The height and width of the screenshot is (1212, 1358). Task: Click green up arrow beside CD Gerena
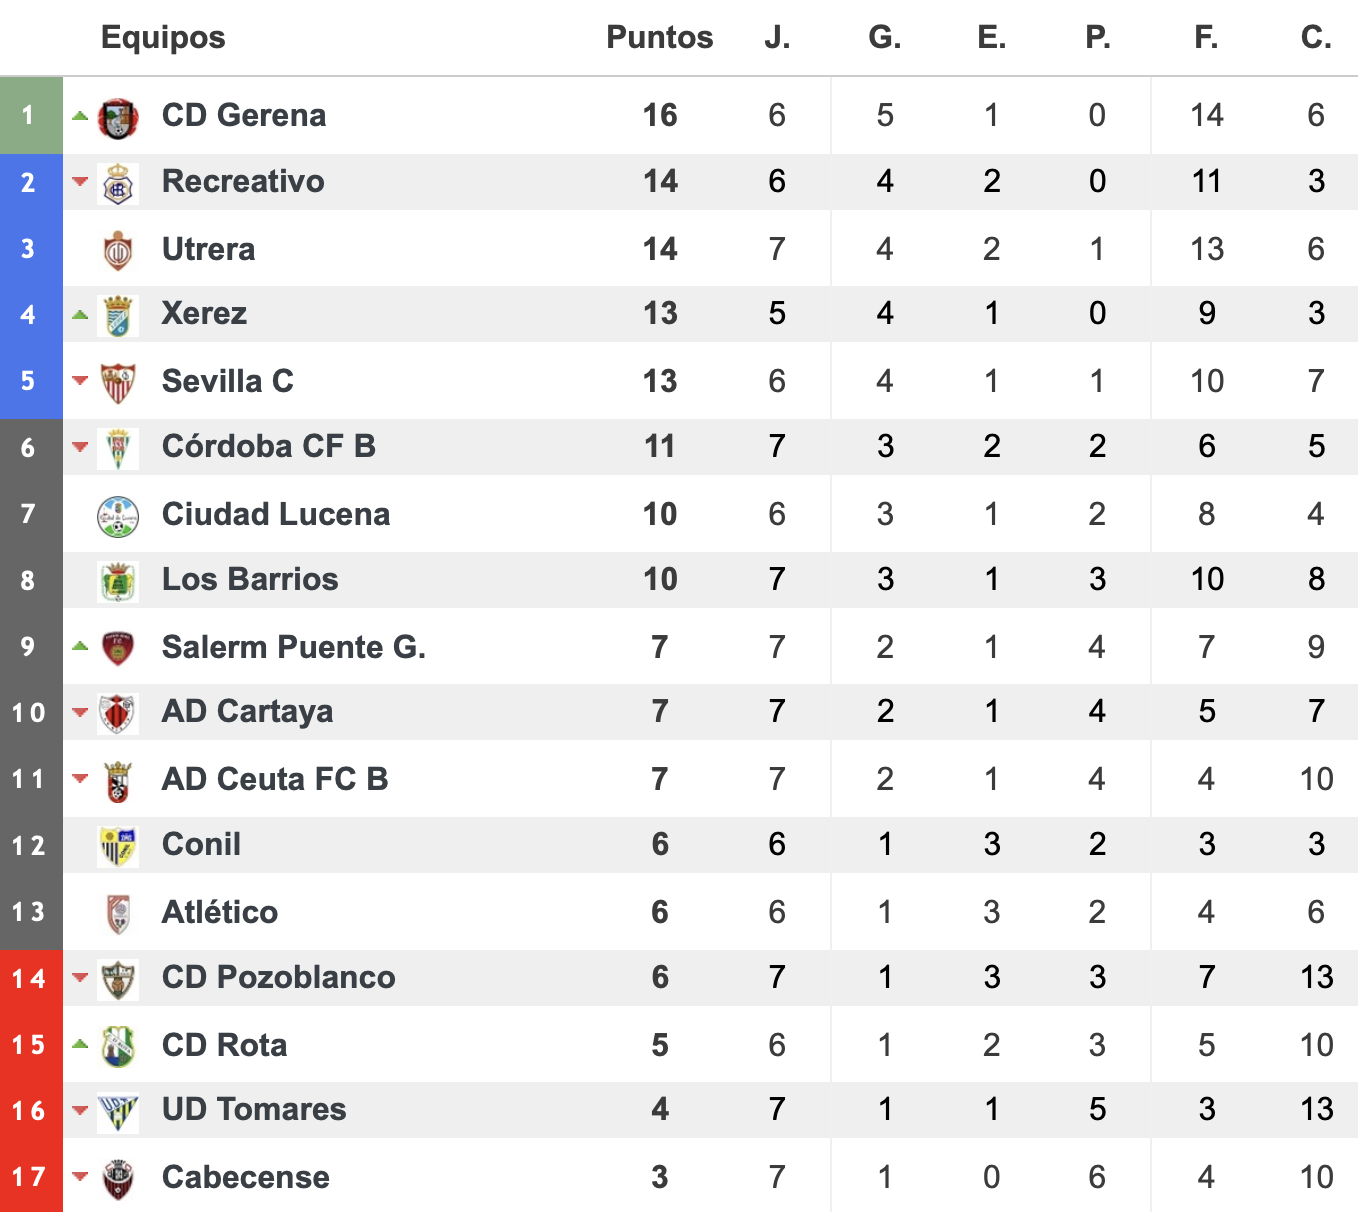pos(80,116)
